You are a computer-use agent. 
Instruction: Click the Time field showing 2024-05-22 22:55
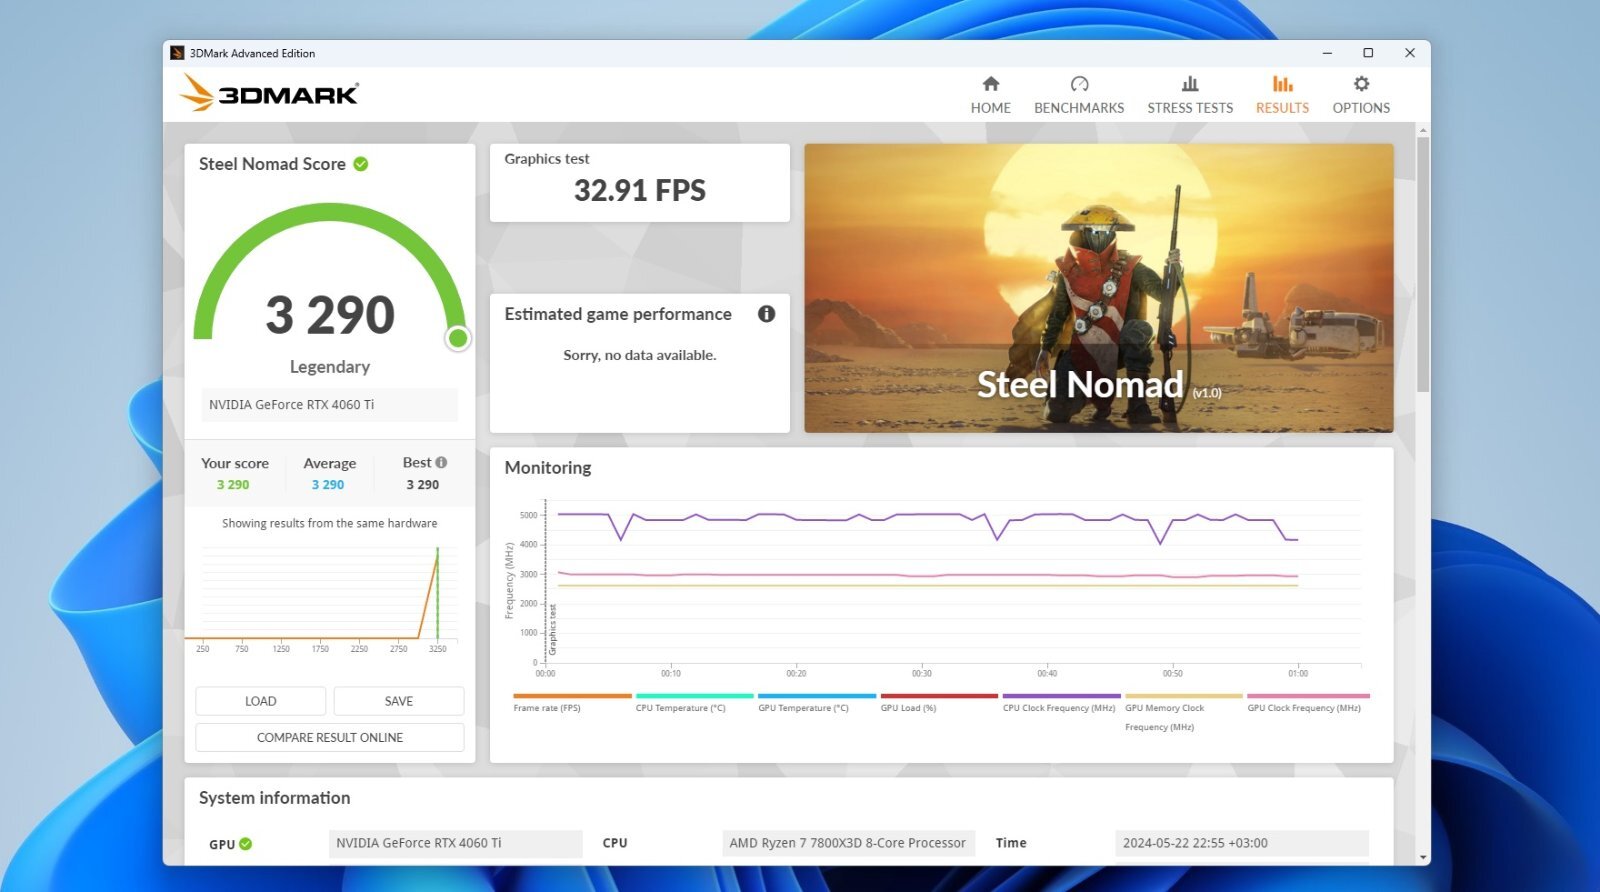[1241, 843]
